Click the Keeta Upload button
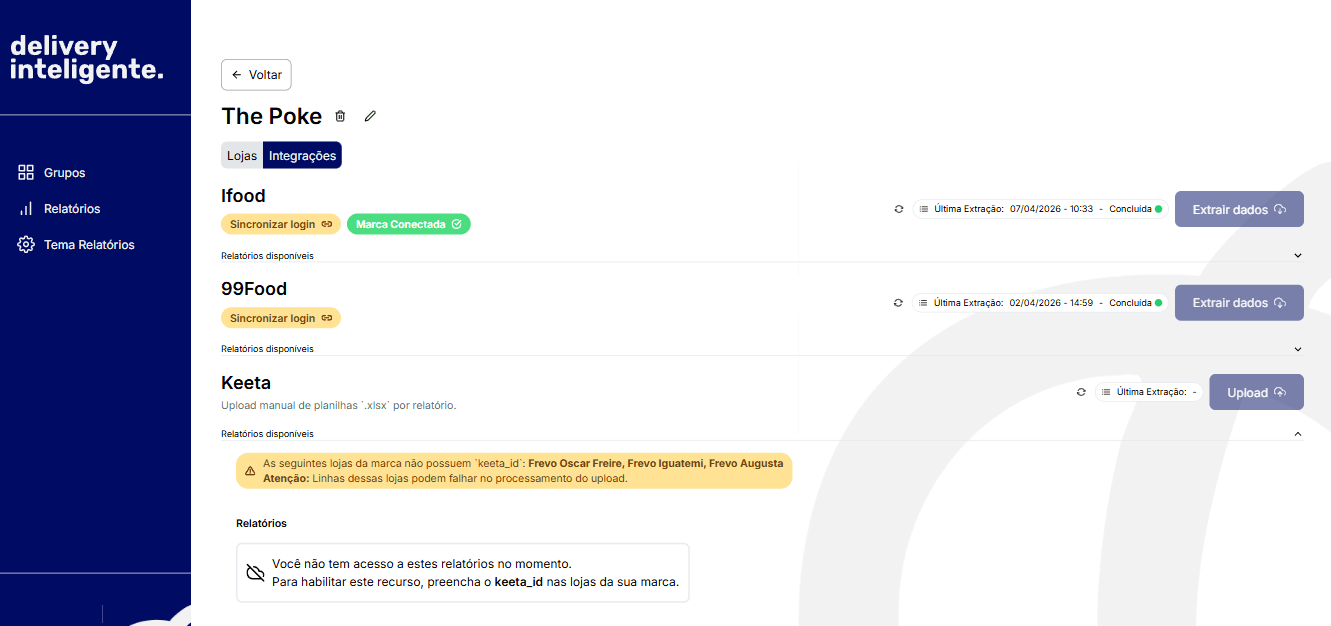This screenshot has width=1331, height=626. coord(1257,392)
